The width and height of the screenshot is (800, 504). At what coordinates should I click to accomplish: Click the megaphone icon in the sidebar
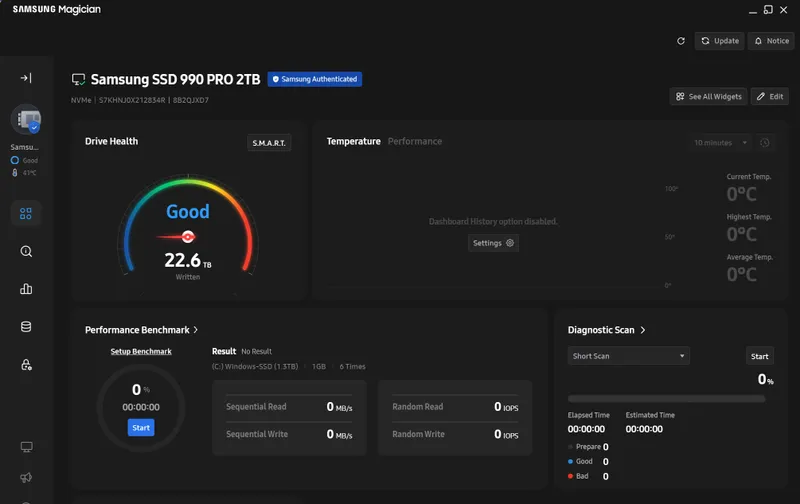point(26,477)
